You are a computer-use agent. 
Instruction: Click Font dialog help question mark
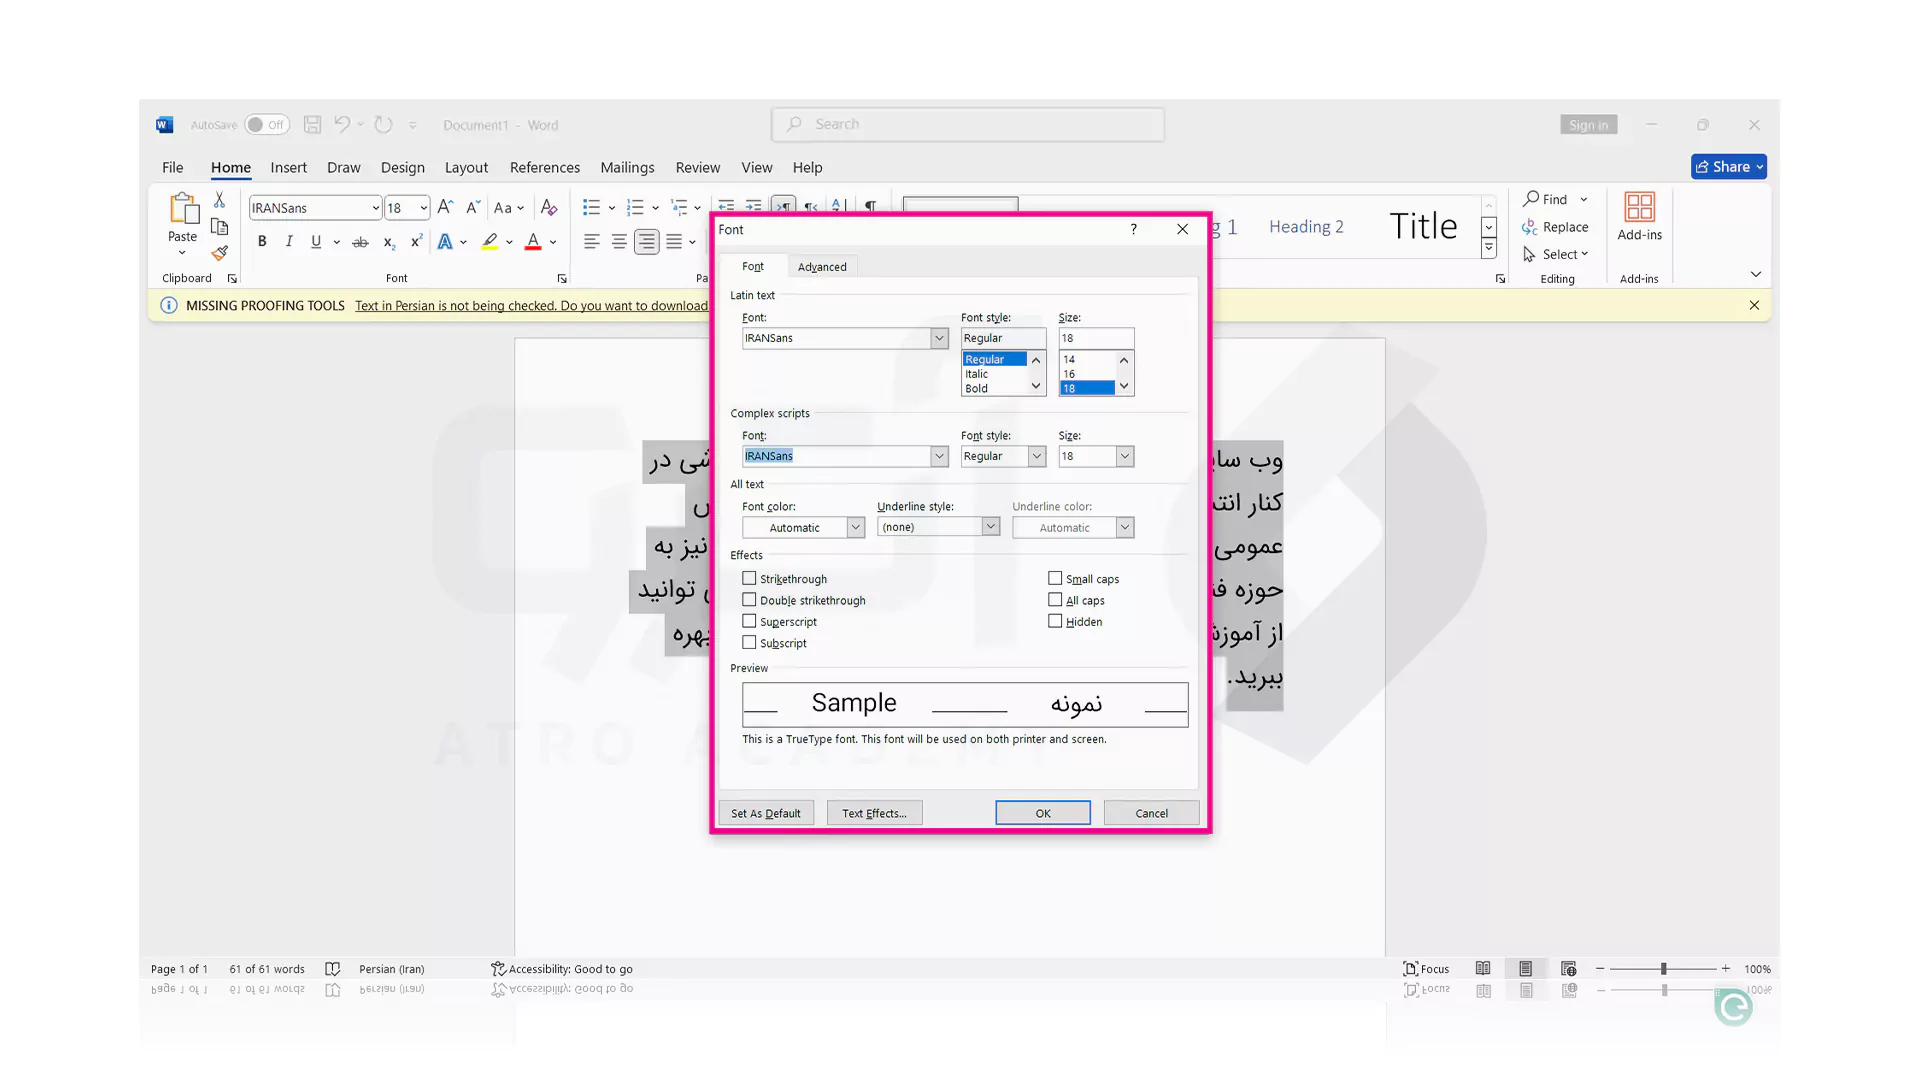coord(1133,229)
